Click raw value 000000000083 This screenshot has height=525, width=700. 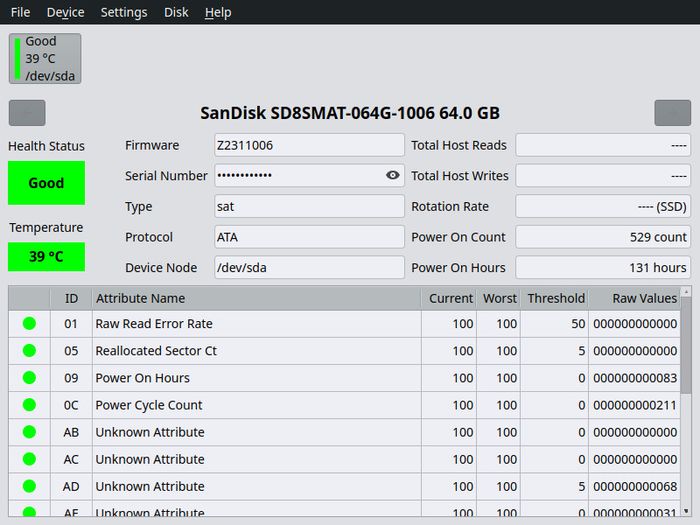635,378
